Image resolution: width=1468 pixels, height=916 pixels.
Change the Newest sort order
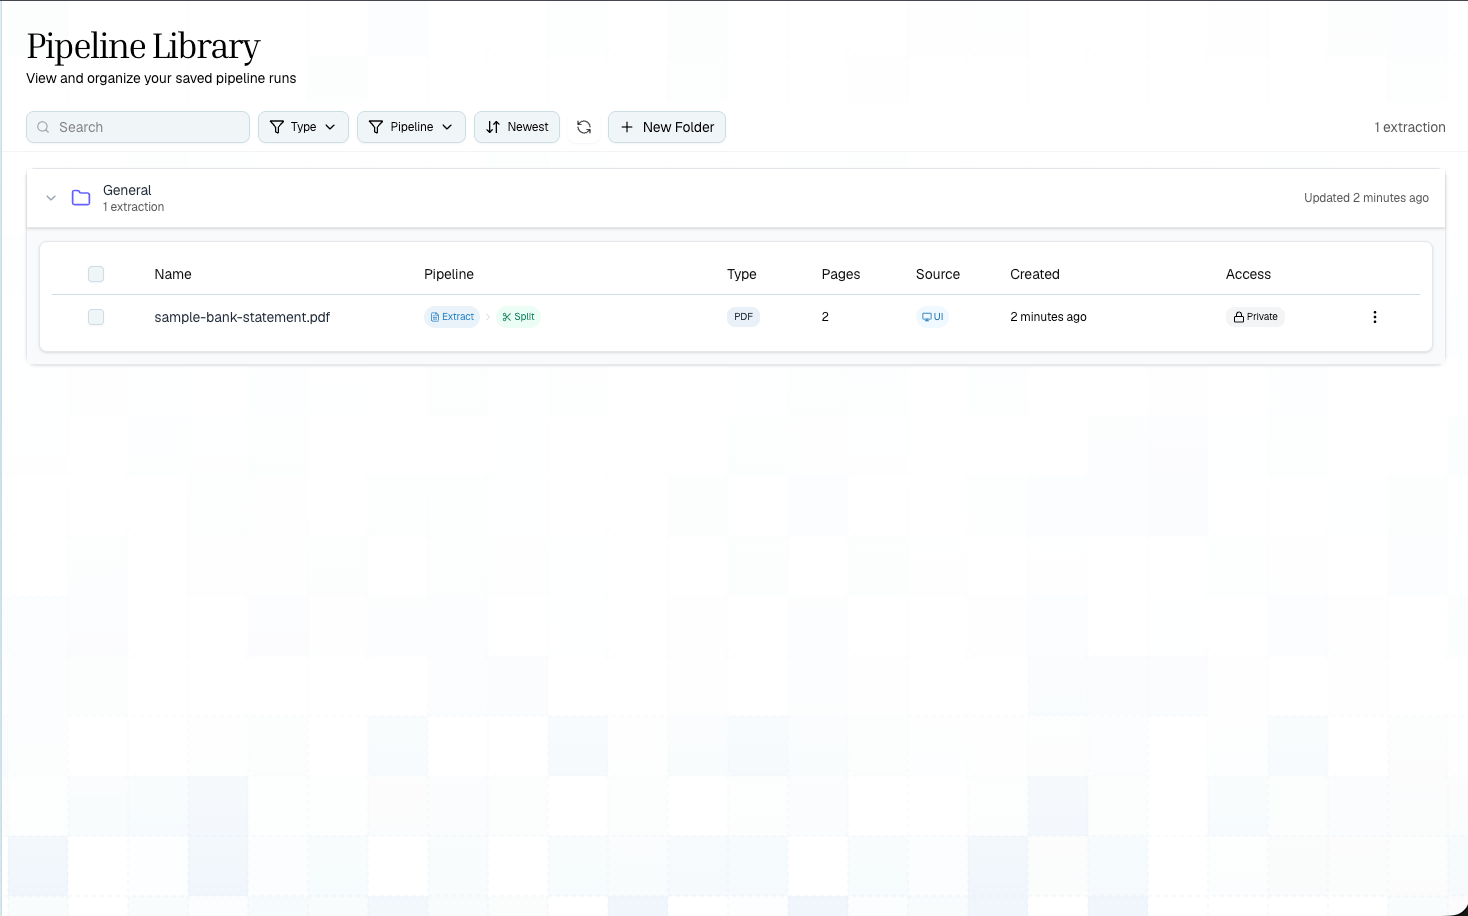[x=517, y=127]
